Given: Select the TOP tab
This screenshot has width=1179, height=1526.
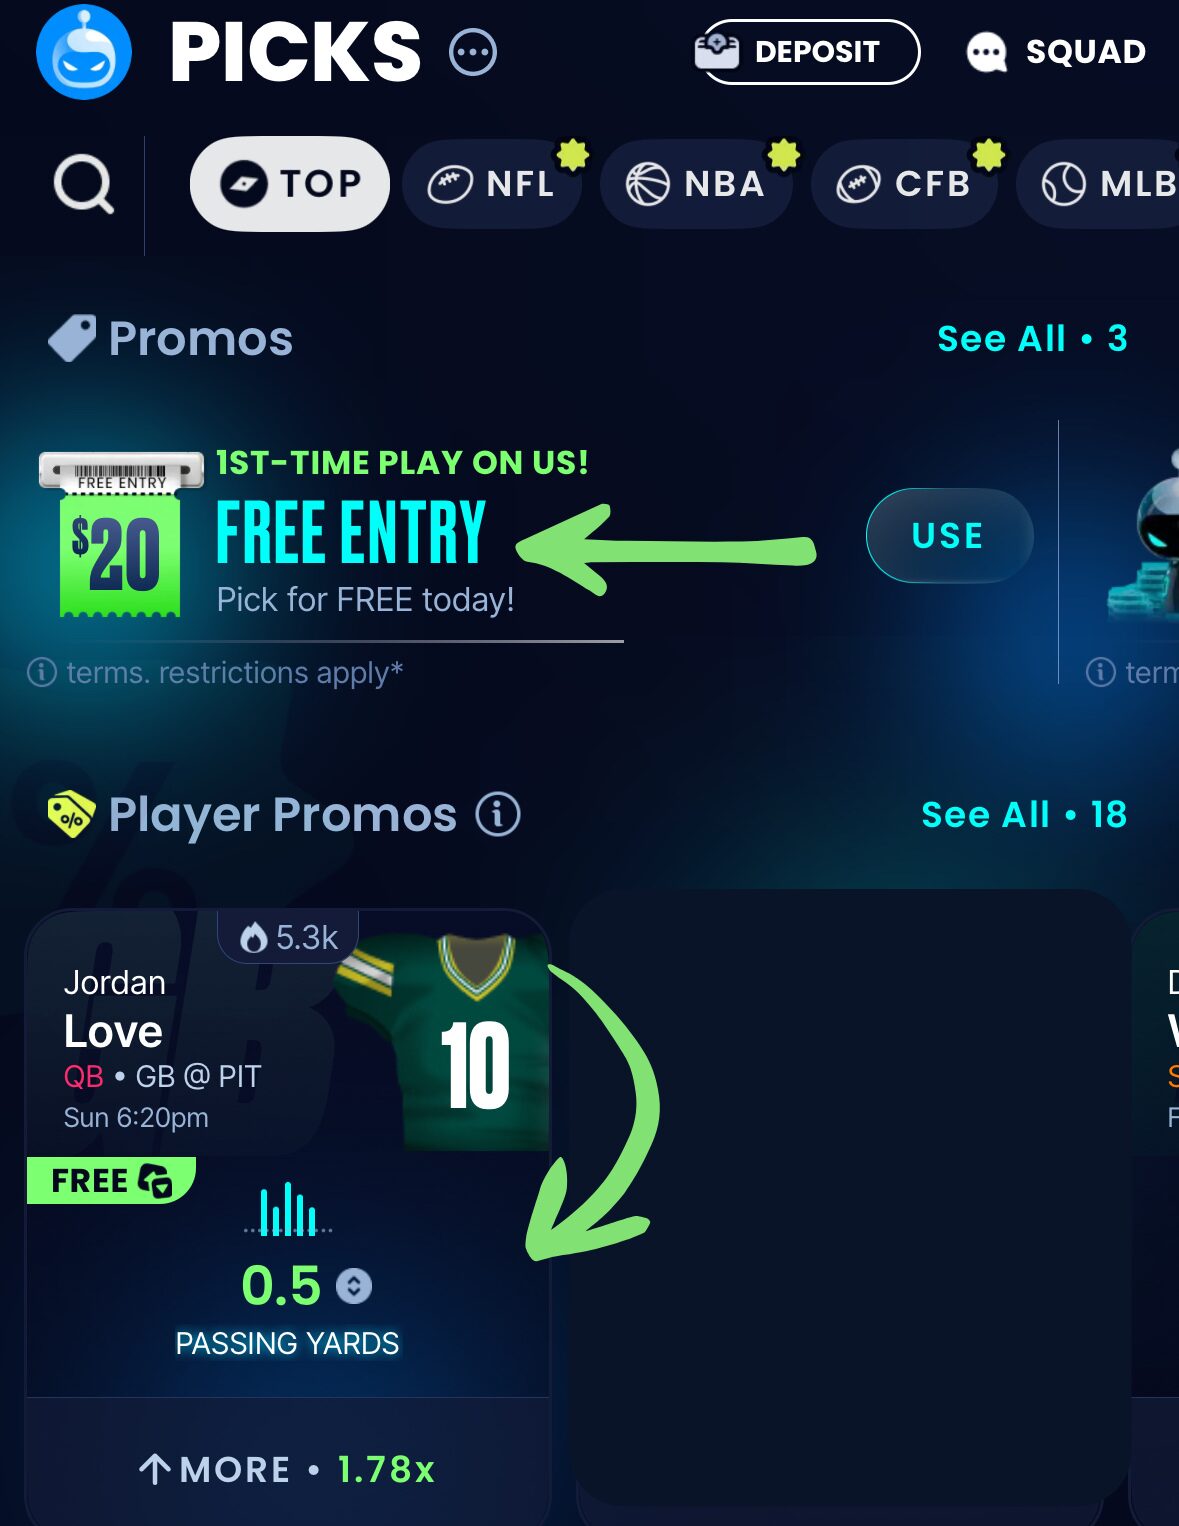Looking at the screenshot, I should tap(289, 184).
